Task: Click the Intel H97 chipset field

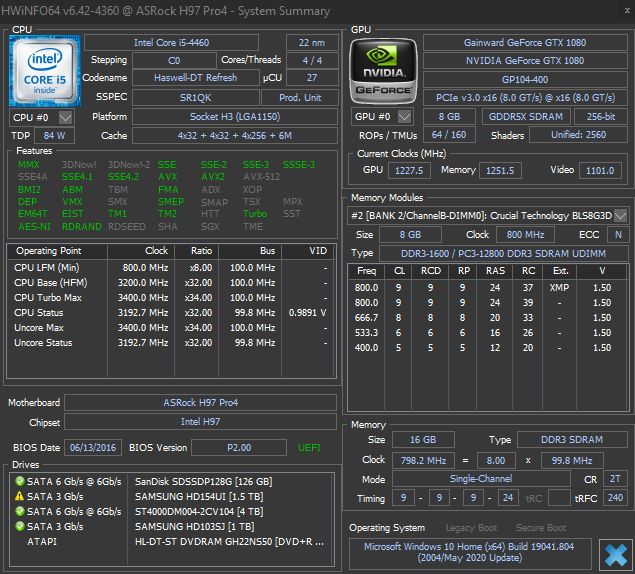Action: (200, 422)
